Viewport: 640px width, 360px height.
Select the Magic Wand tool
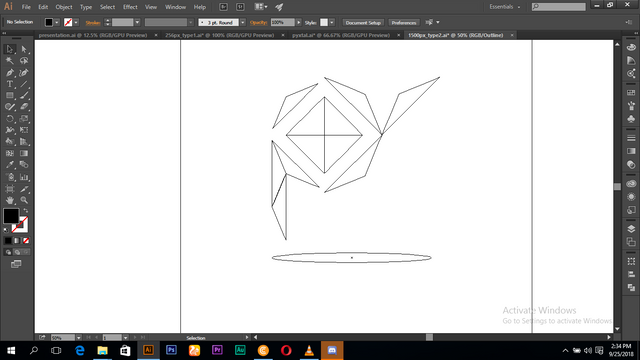[10, 61]
